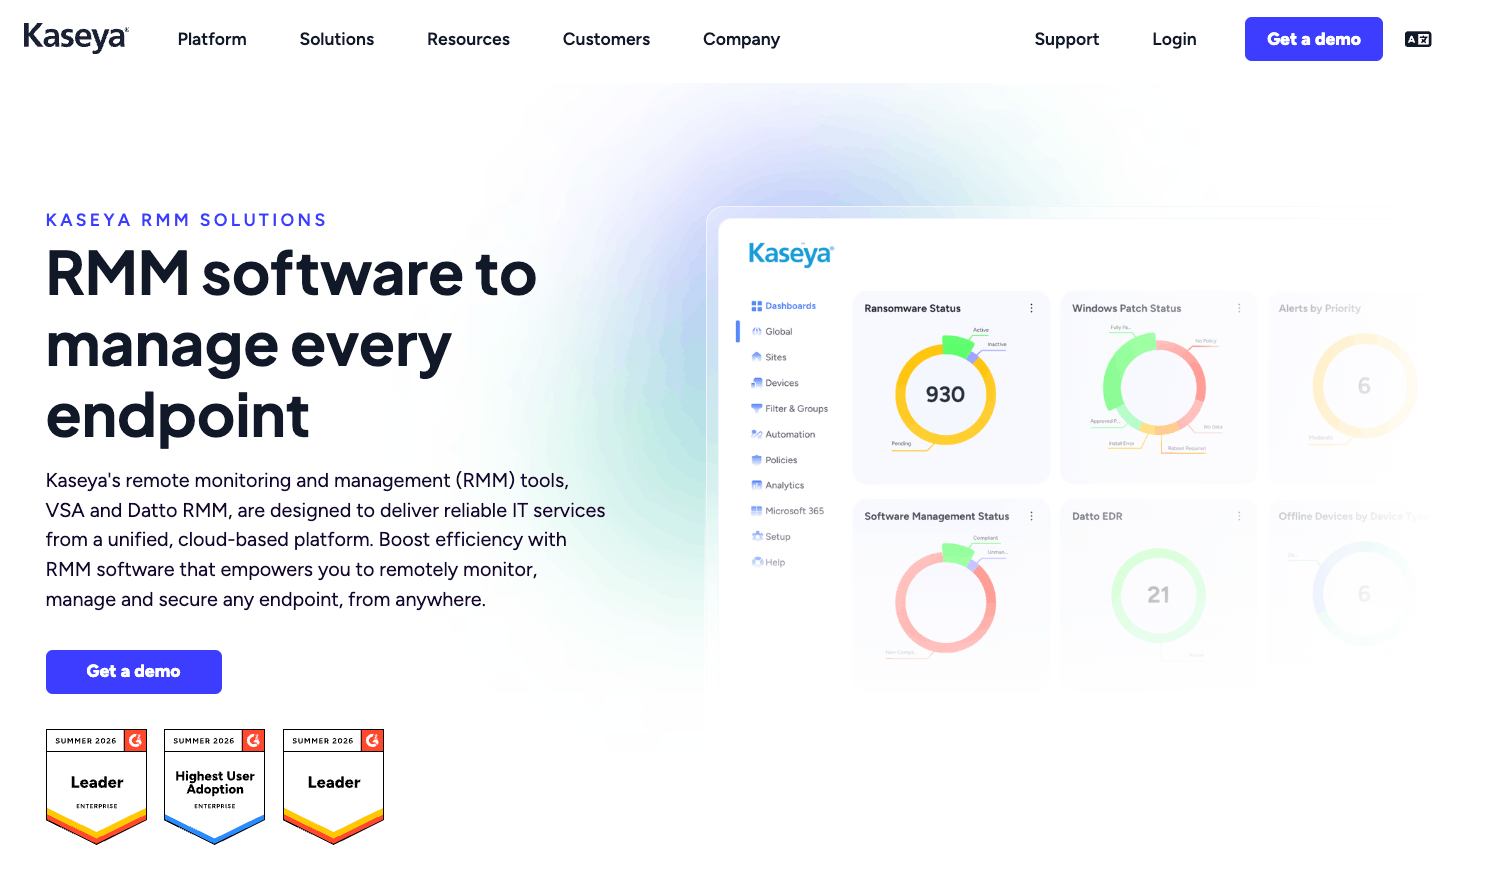Image resolution: width=1486 pixels, height=883 pixels.
Task: Click the Alerts by Priority card title
Action: 1320,308
